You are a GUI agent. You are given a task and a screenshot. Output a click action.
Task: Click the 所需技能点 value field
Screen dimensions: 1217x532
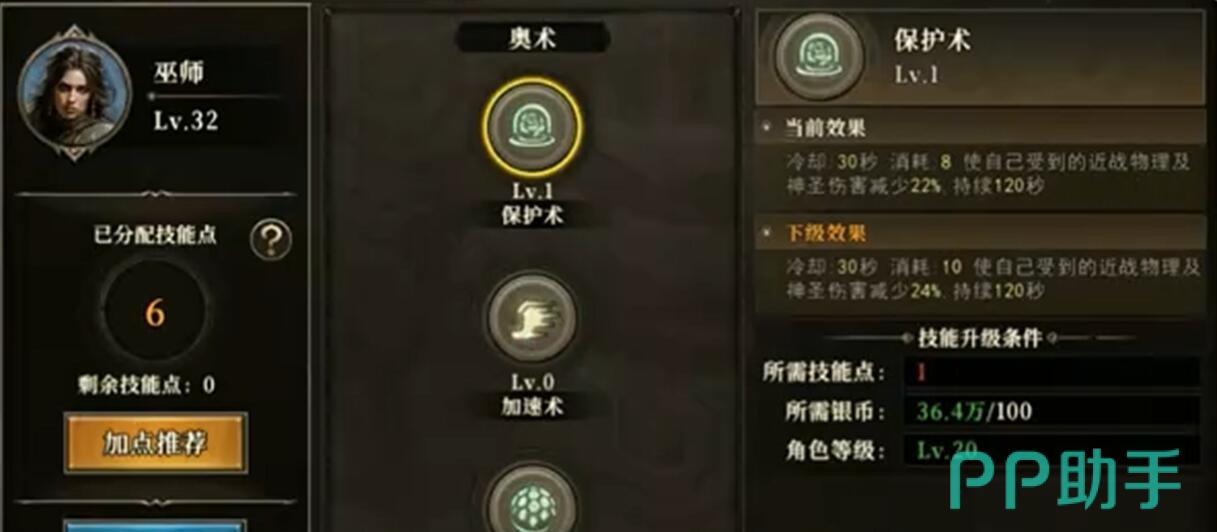pyautogui.click(x=1051, y=372)
